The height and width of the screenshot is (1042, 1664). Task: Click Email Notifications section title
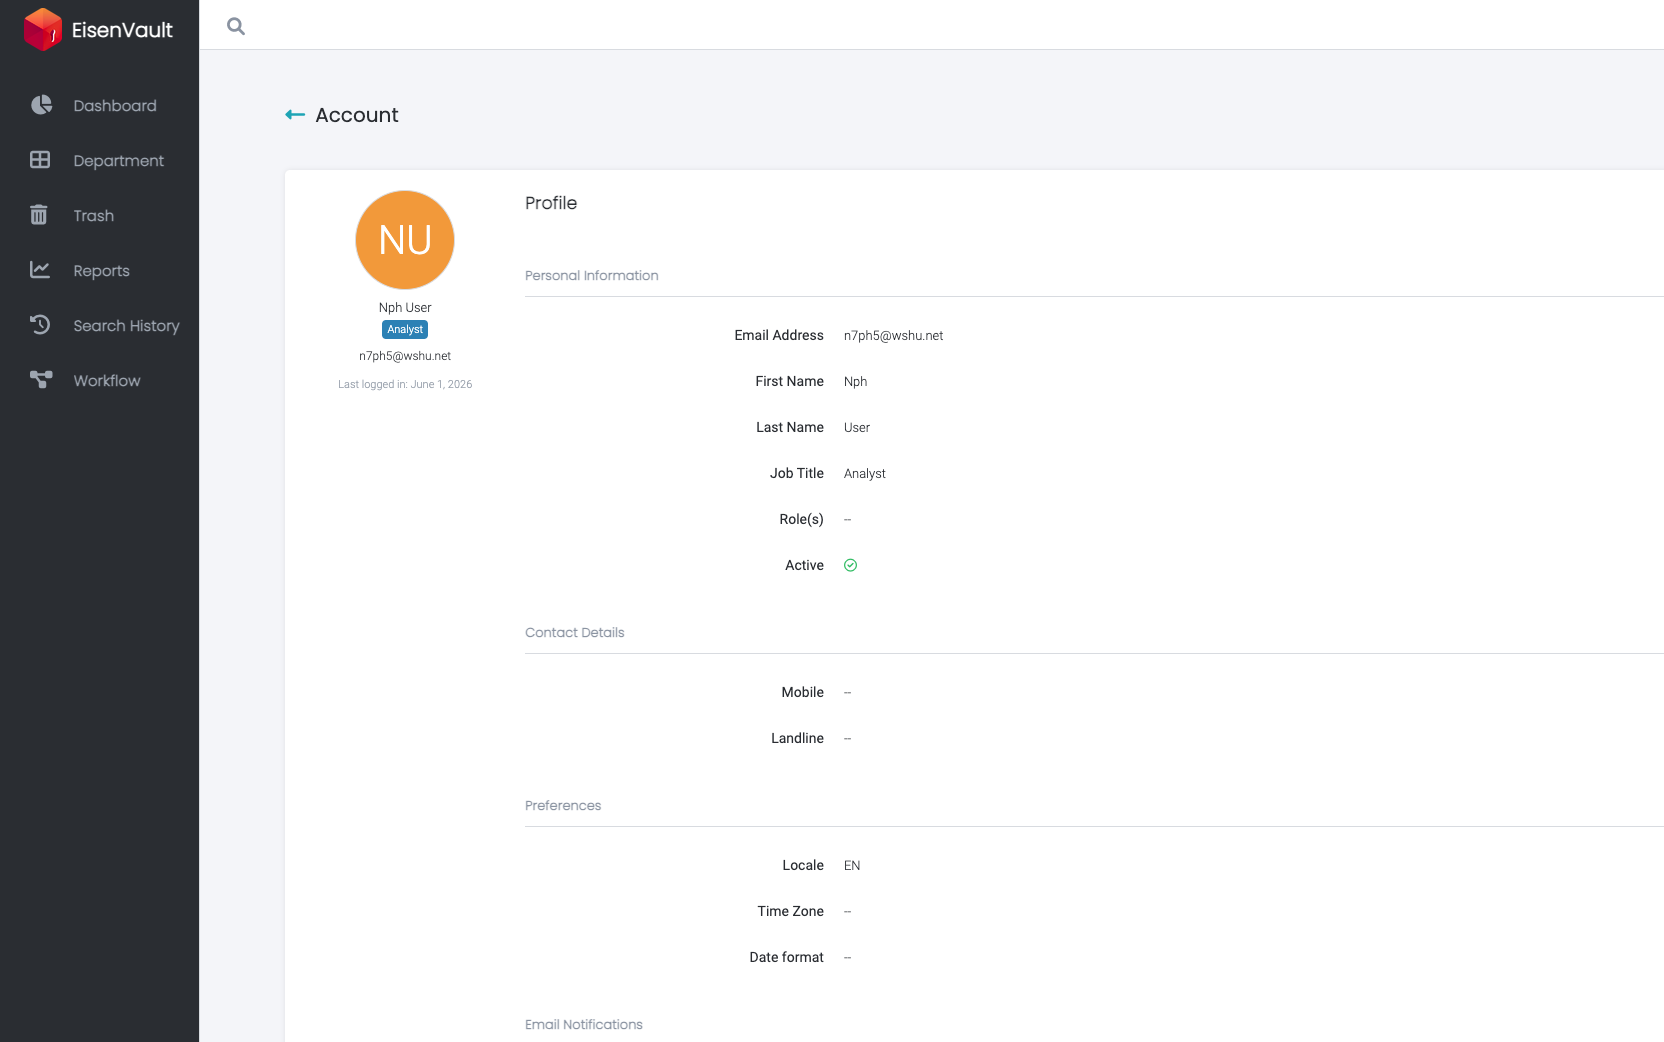coord(584,1024)
